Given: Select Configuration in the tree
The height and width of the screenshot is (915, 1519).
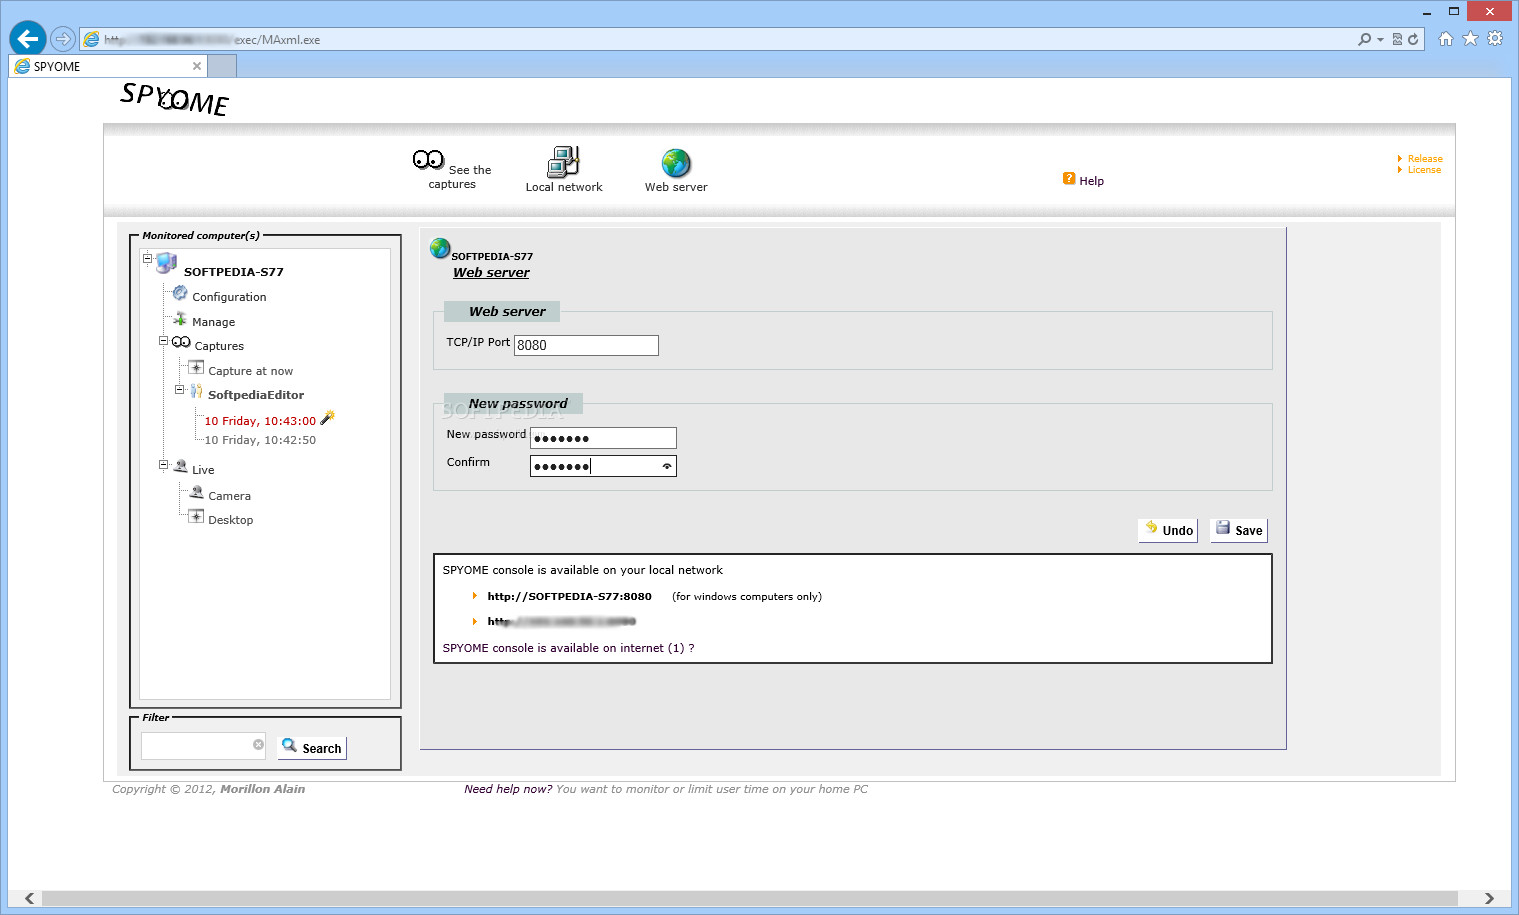Looking at the screenshot, I should (x=229, y=297).
